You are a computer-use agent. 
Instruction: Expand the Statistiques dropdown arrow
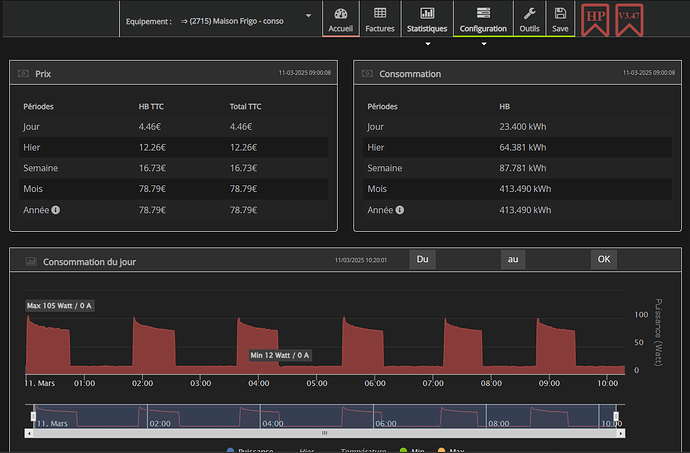[x=428, y=44]
